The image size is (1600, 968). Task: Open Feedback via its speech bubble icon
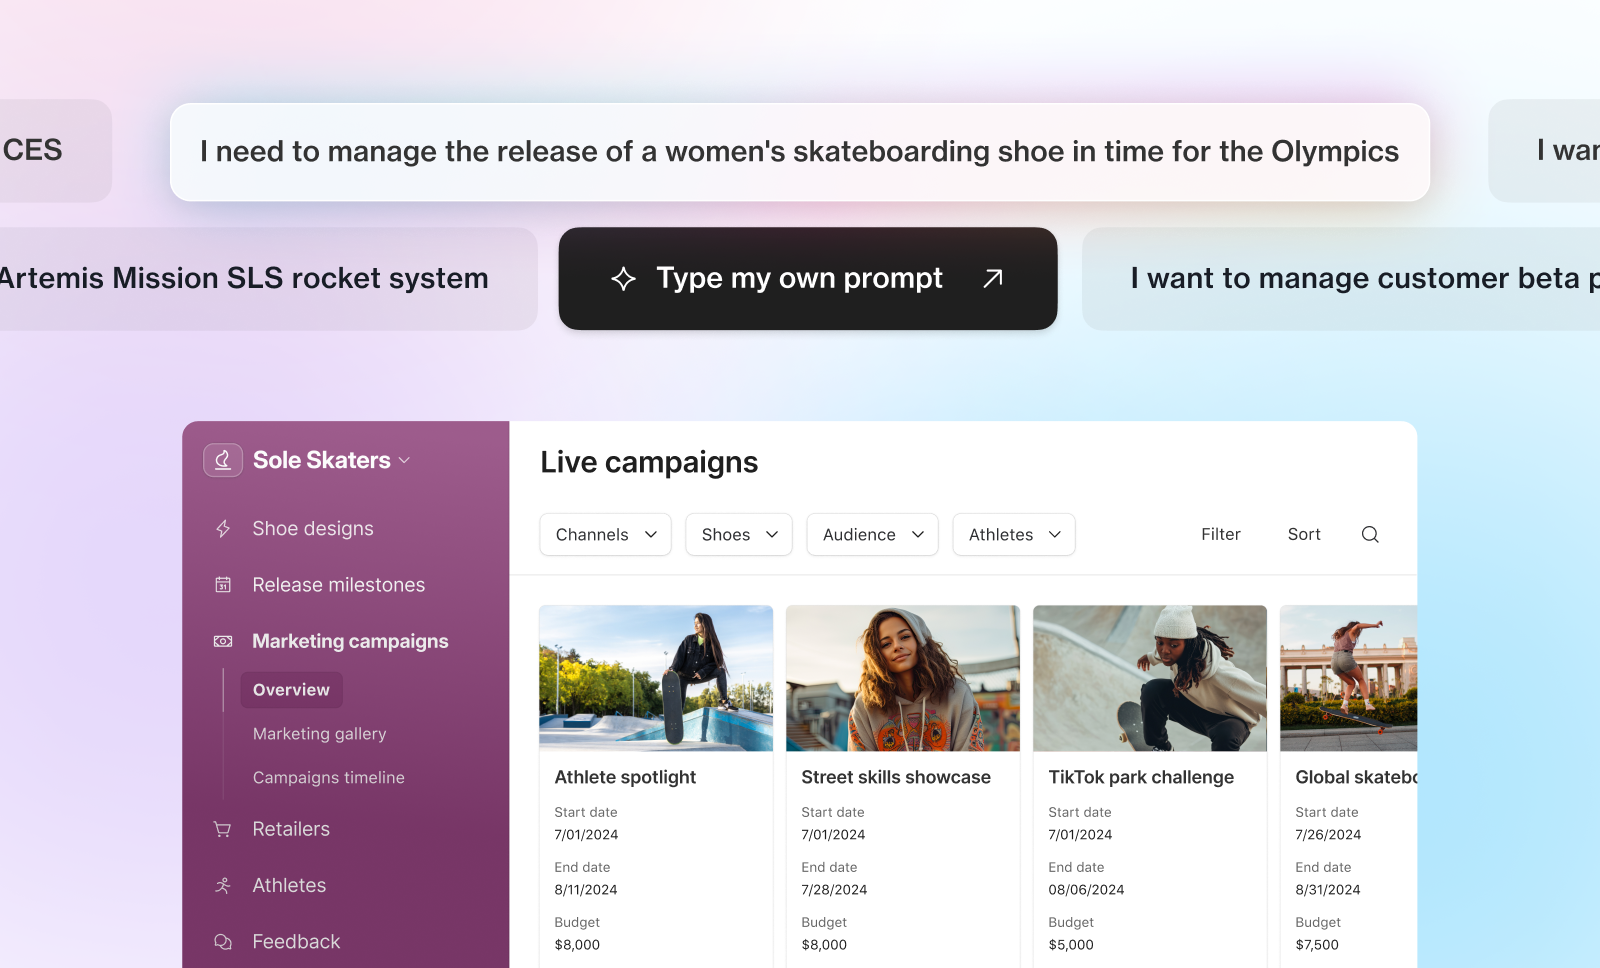[222, 941]
